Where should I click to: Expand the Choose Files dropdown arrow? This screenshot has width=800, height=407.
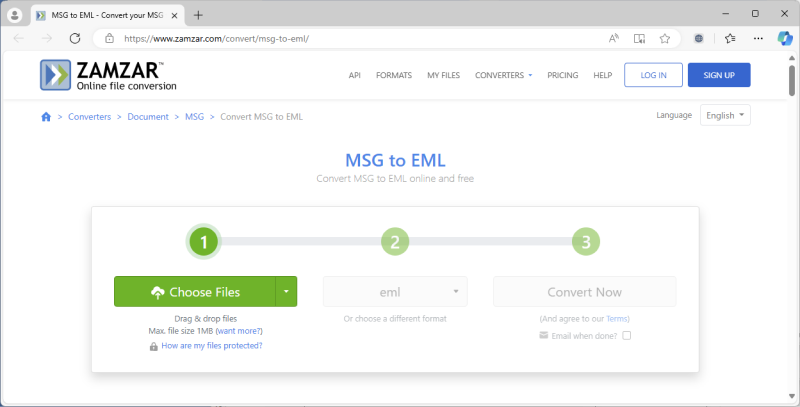(286, 292)
